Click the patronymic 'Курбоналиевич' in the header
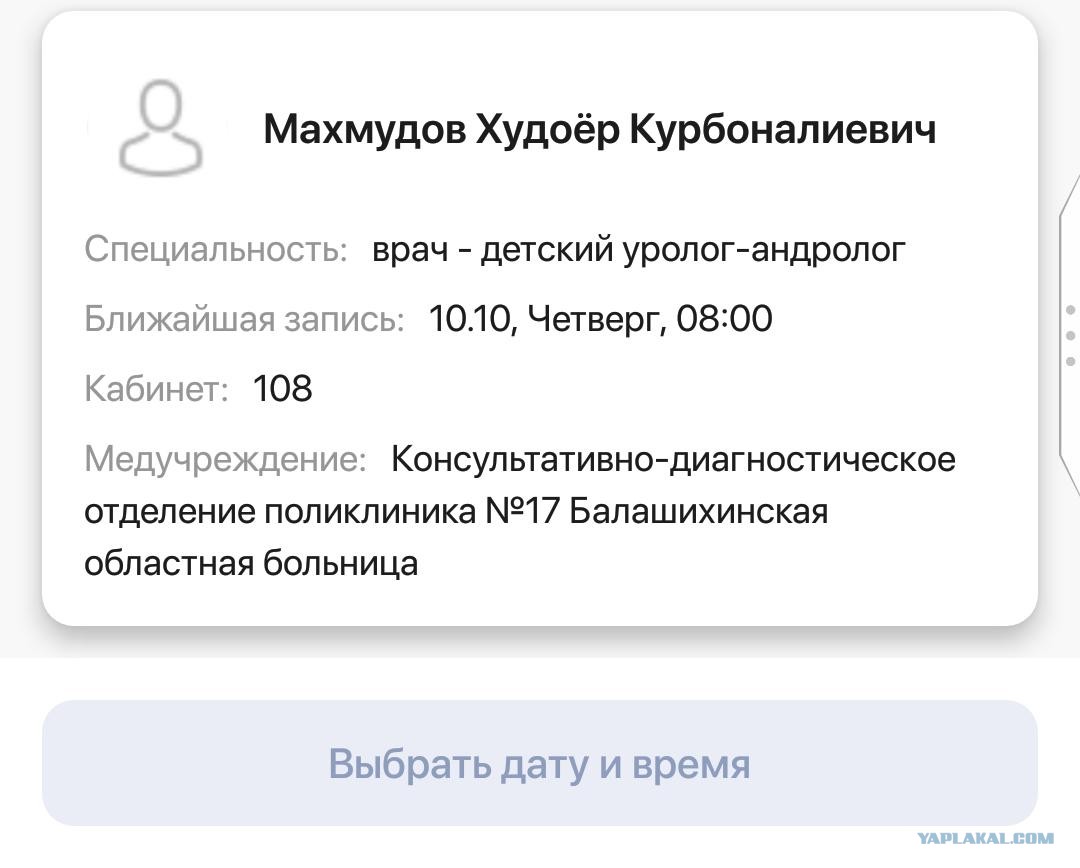The width and height of the screenshot is (1080, 868). pos(783,129)
